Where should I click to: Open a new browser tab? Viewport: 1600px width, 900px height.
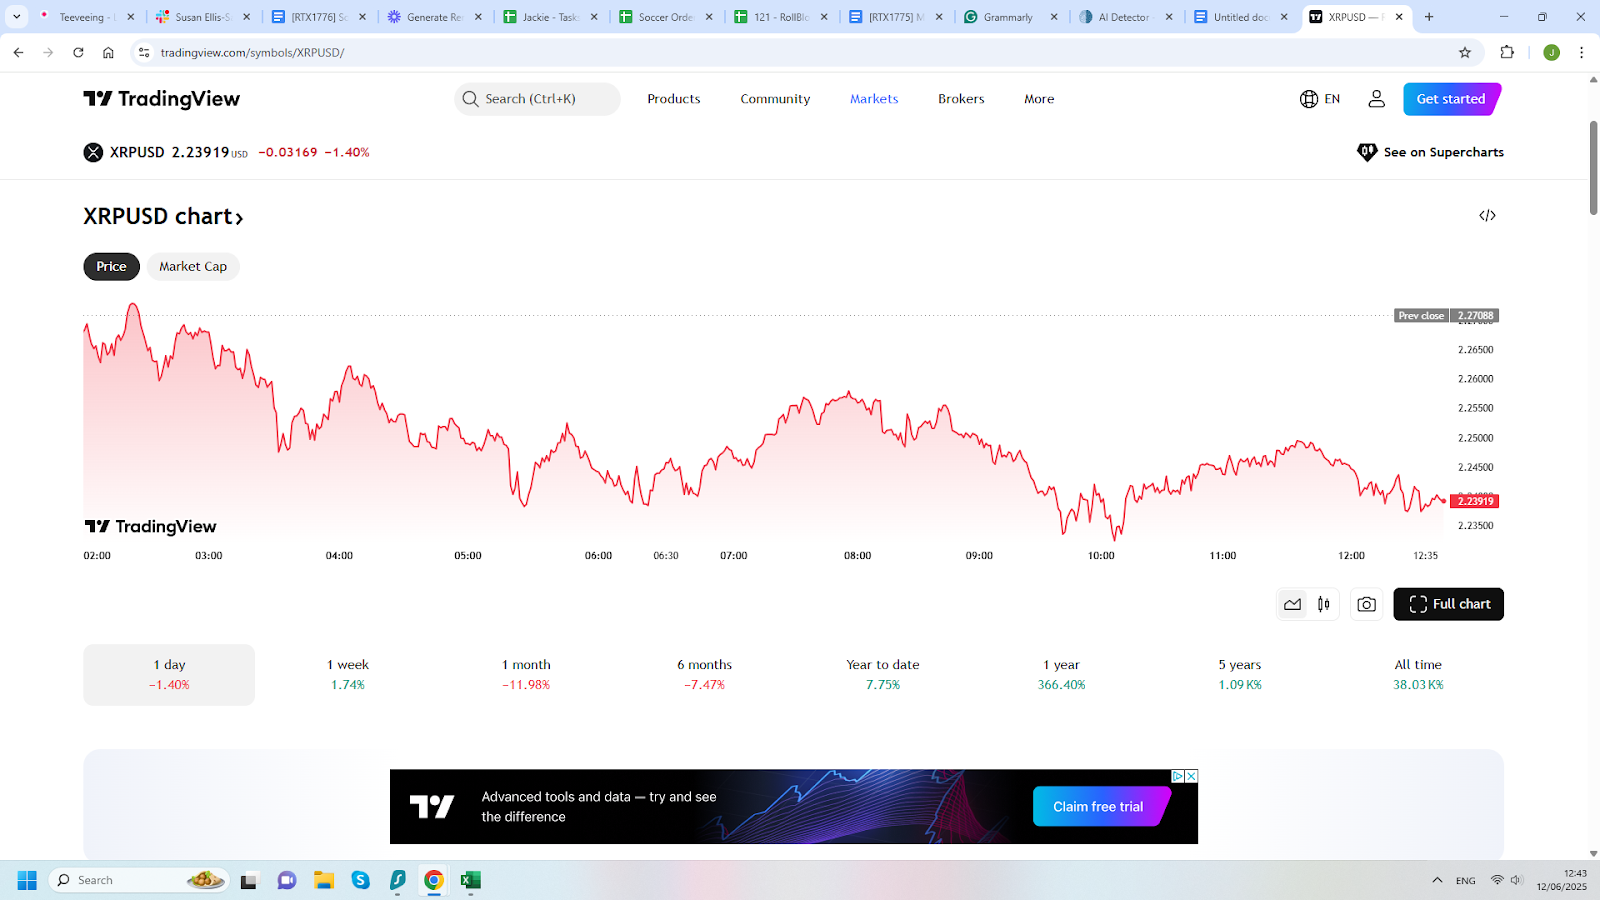pyautogui.click(x=1429, y=17)
